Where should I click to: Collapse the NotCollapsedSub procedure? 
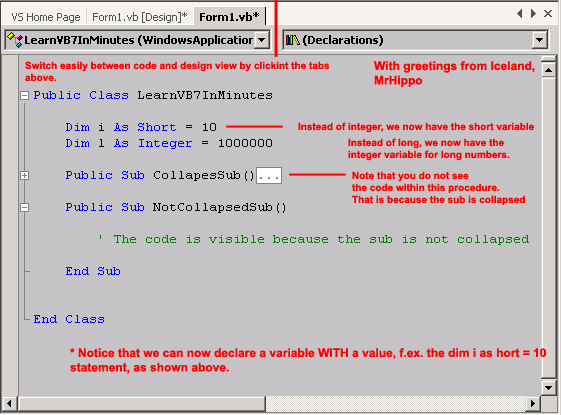click(x=25, y=208)
